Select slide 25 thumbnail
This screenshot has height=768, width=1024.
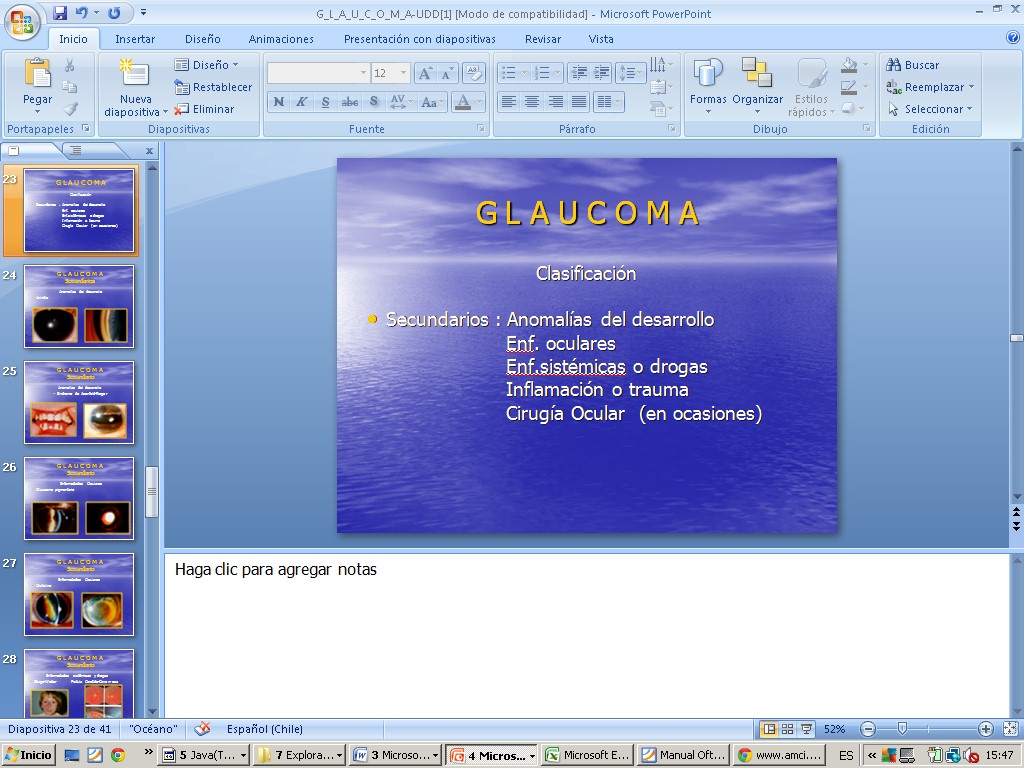(79, 402)
